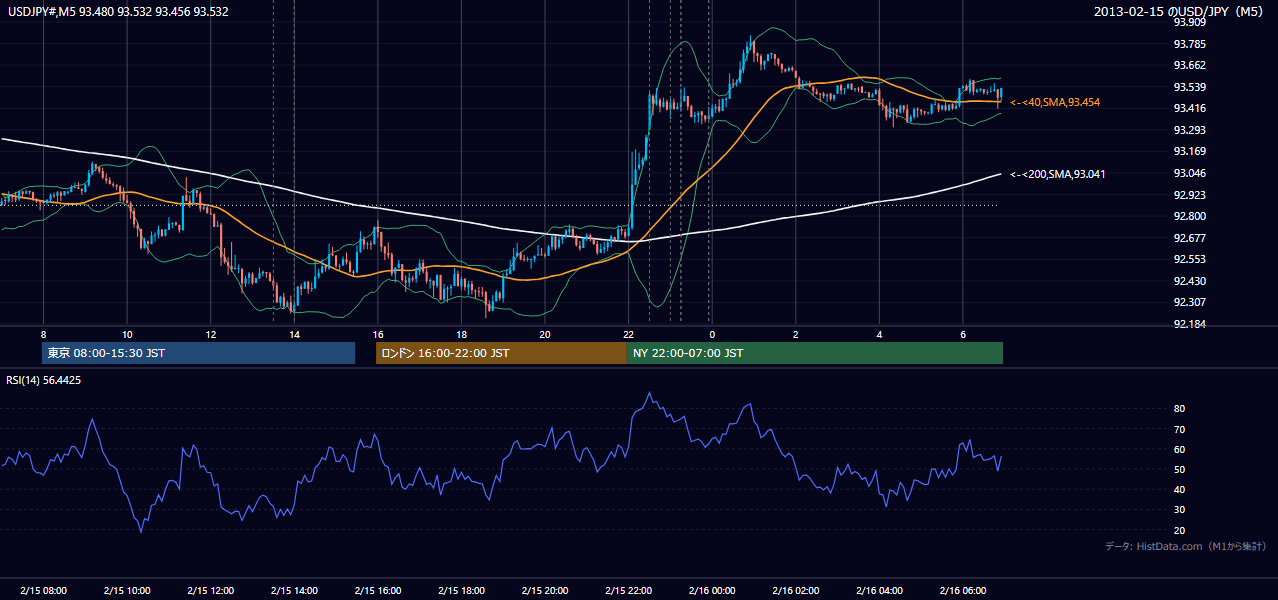The width and height of the screenshot is (1278, 600).
Task: Click the 93.539 price axis label
Action: tap(1190, 87)
